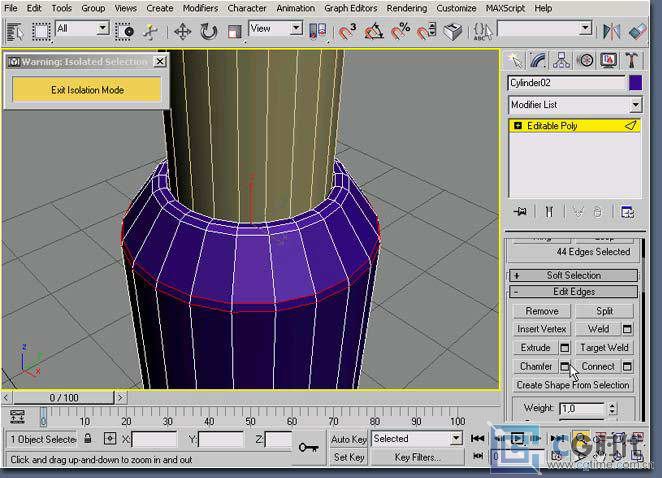Click the Insert Vertex button
Viewport: 662px width, 478px height.
542,329
